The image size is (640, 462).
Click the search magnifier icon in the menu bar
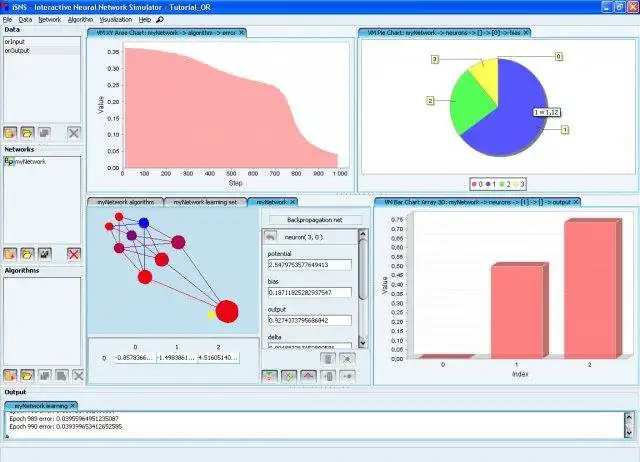pyautogui.click(x=160, y=19)
